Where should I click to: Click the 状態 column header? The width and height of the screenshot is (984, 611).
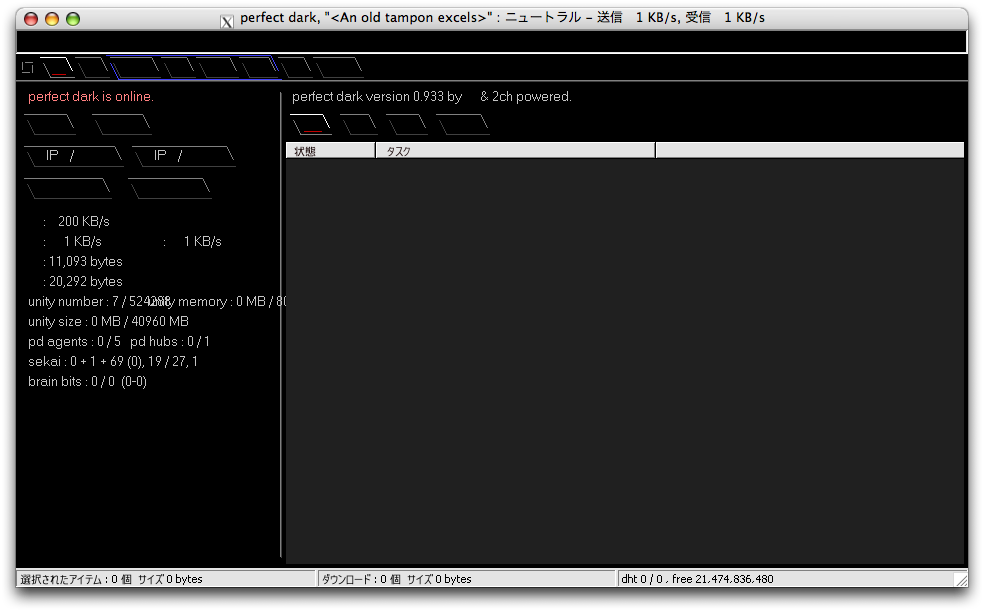(x=331, y=151)
